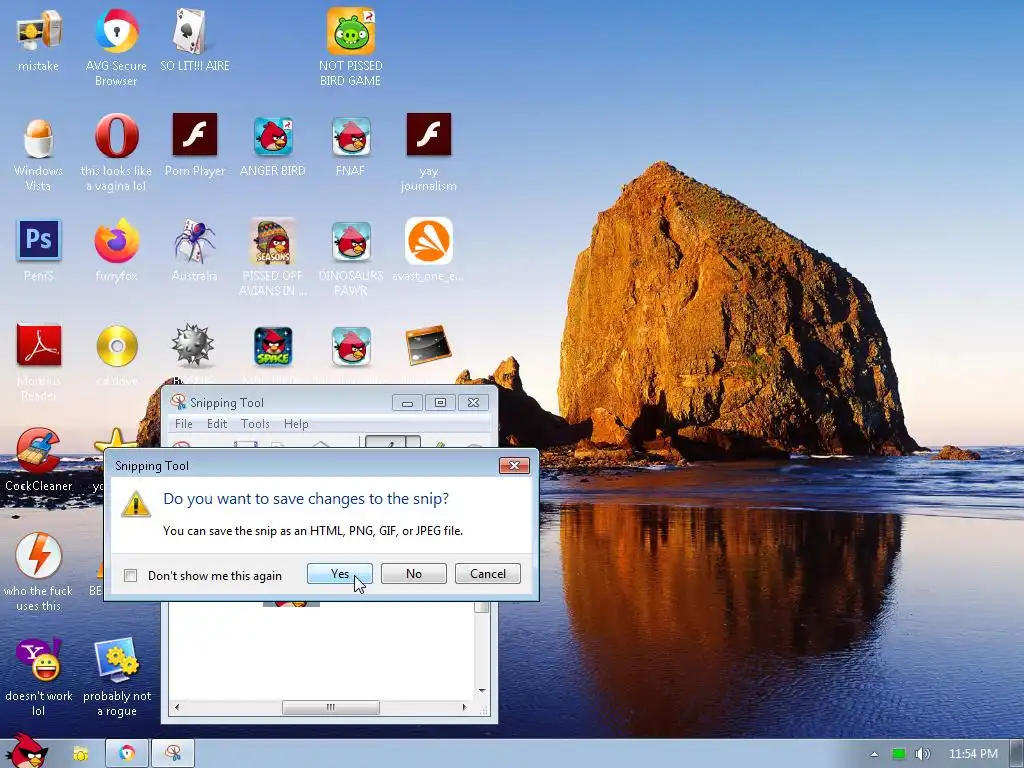This screenshot has height=768, width=1024.
Task: Click the Snipping Tool taskbar button
Action: click(x=173, y=754)
